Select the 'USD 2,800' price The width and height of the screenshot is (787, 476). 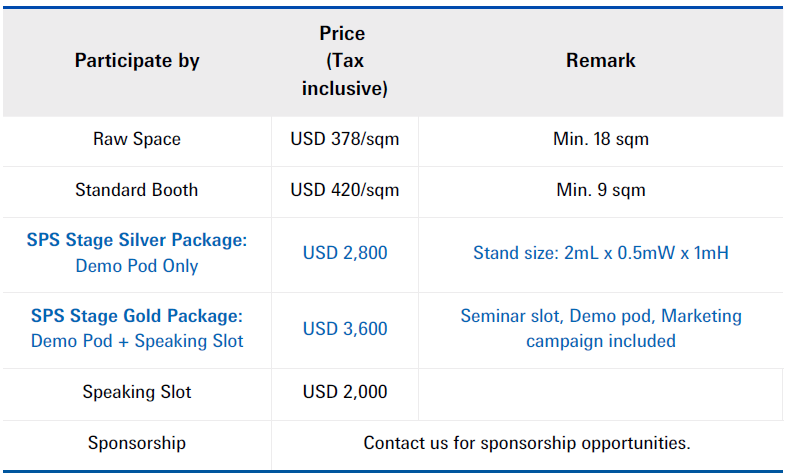[x=345, y=253]
